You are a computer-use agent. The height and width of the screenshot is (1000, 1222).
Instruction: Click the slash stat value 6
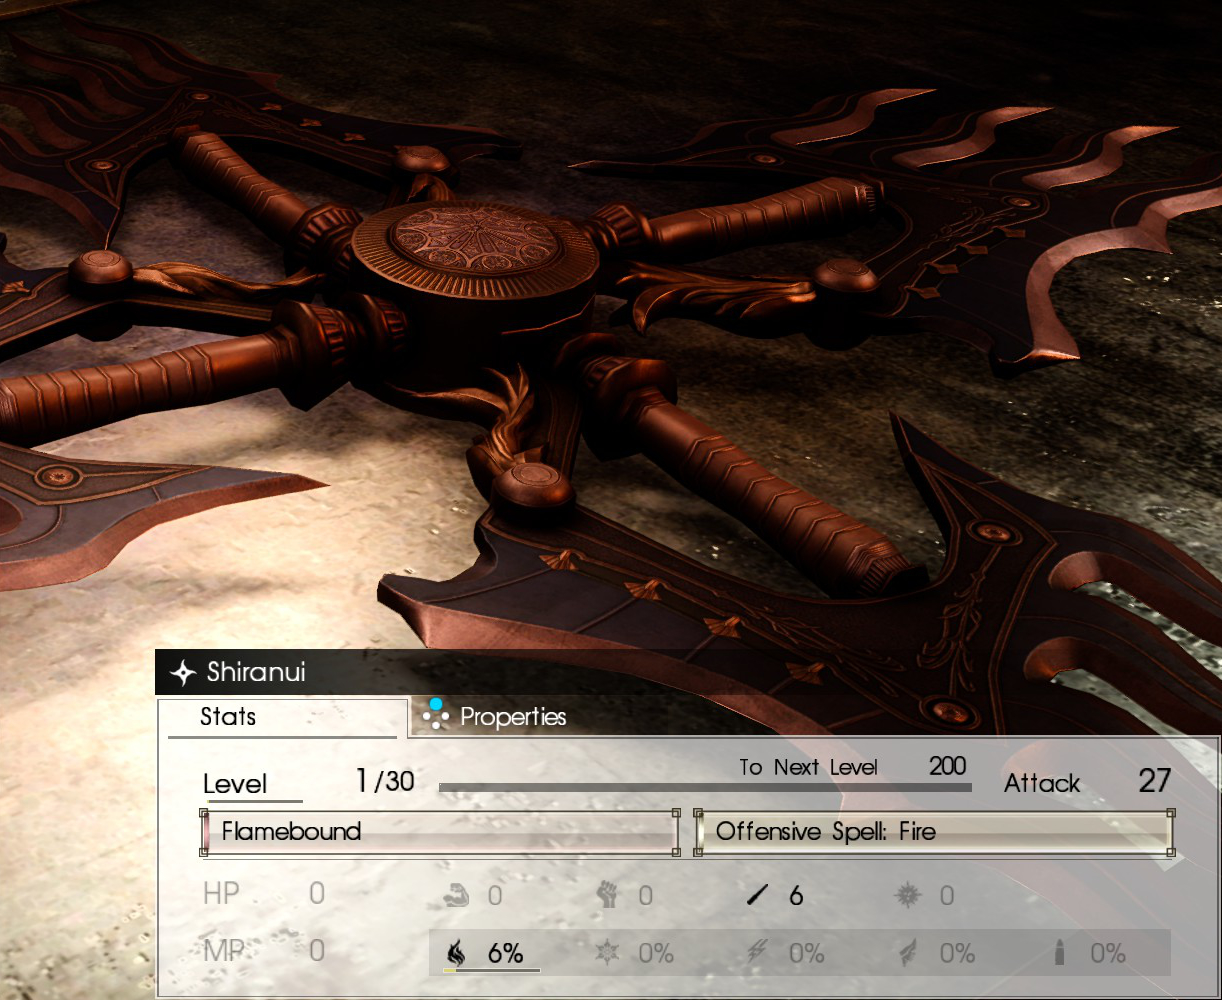(x=796, y=896)
